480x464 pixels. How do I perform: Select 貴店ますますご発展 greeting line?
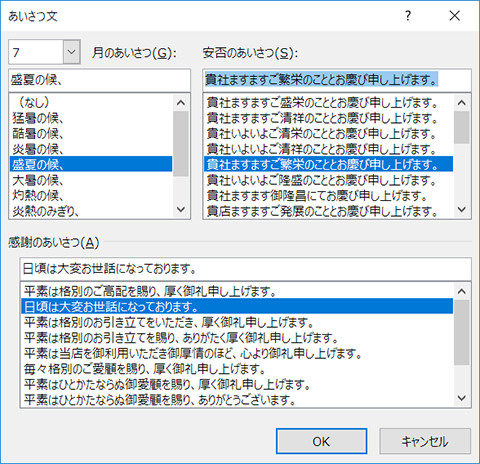(328, 211)
